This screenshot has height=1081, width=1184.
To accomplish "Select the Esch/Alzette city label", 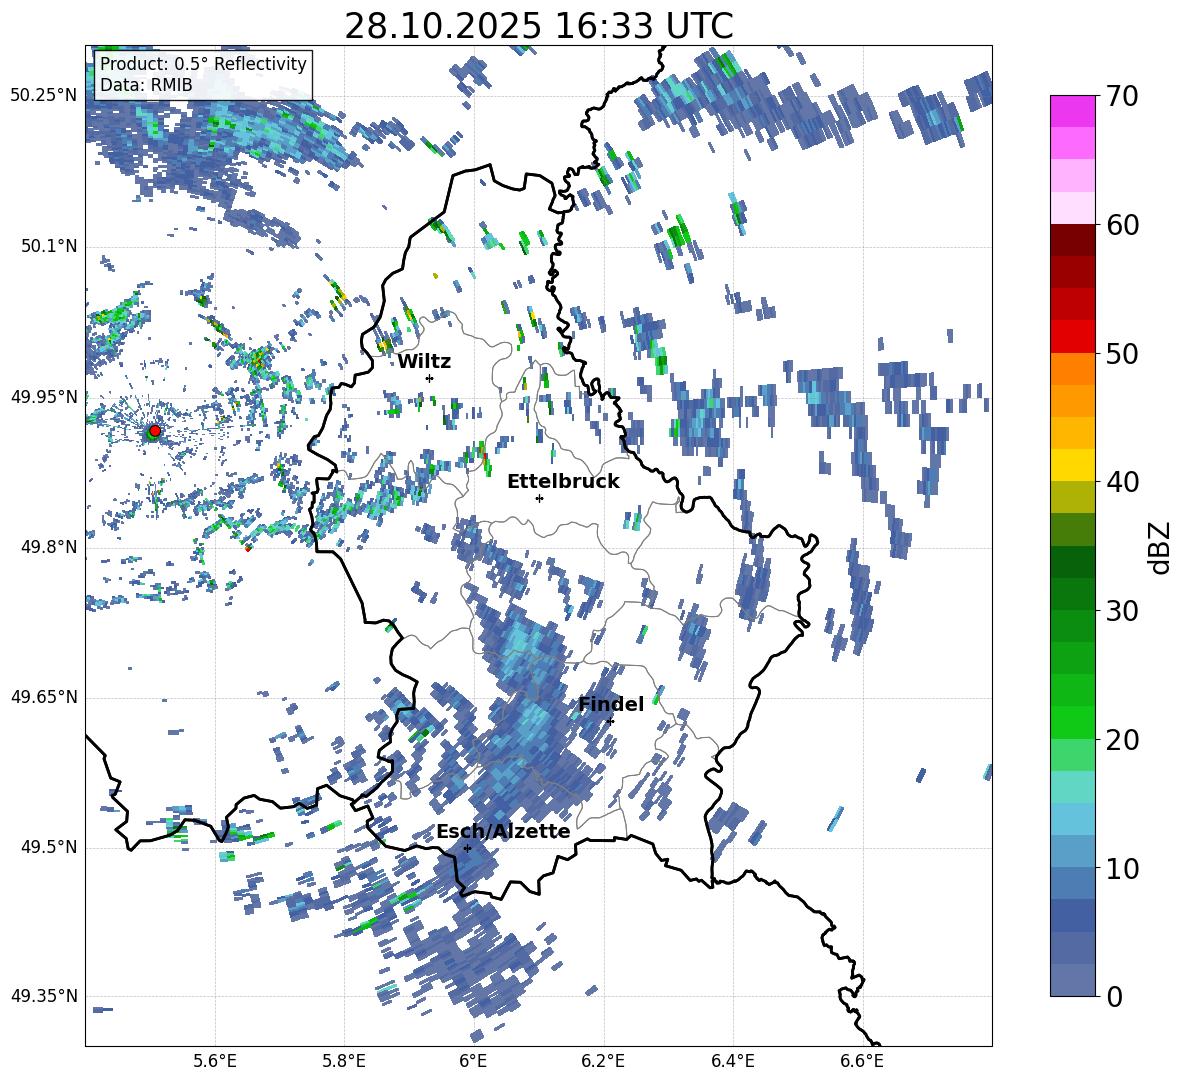I will click(x=503, y=831).
